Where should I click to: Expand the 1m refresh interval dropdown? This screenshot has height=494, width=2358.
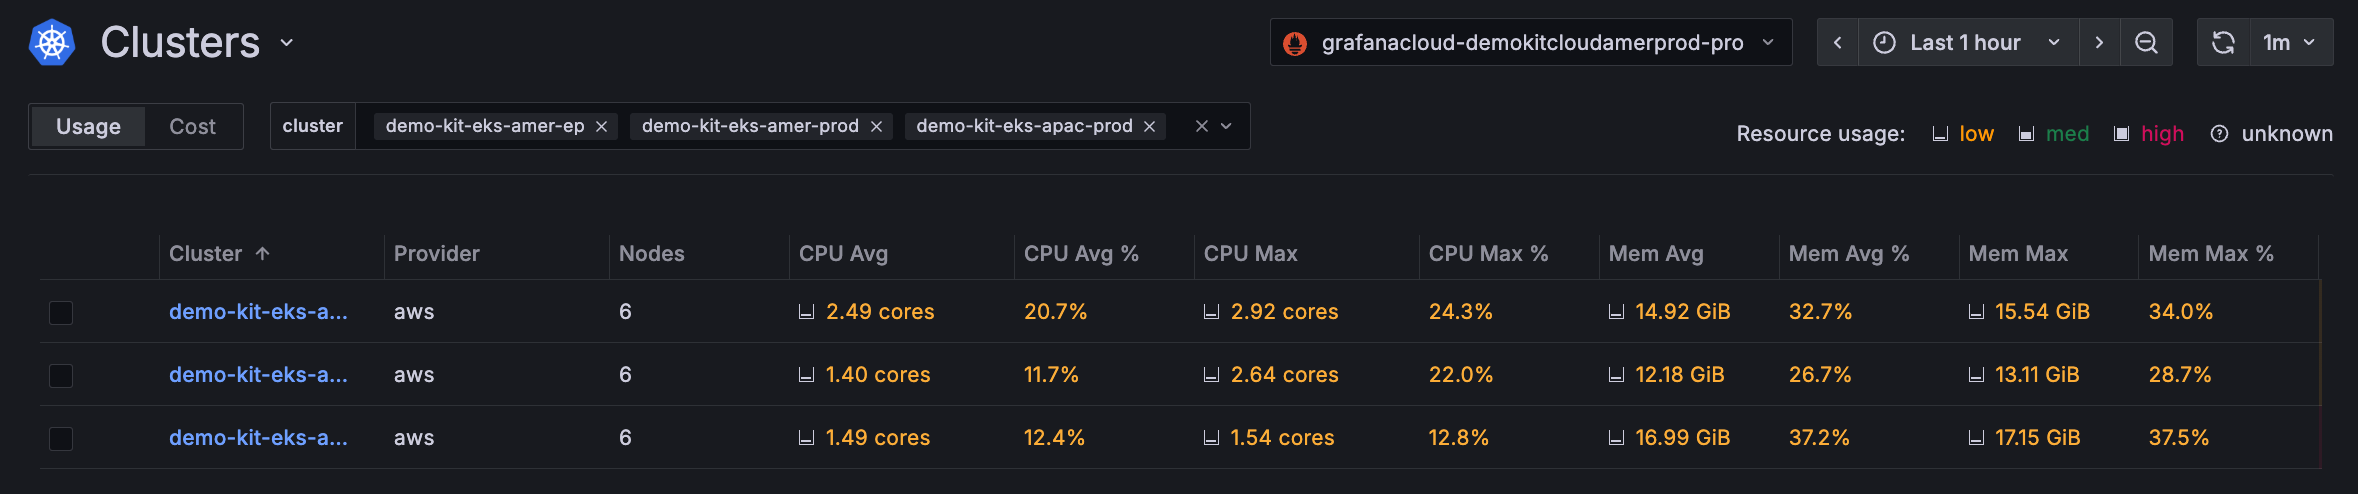coord(2291,43)
